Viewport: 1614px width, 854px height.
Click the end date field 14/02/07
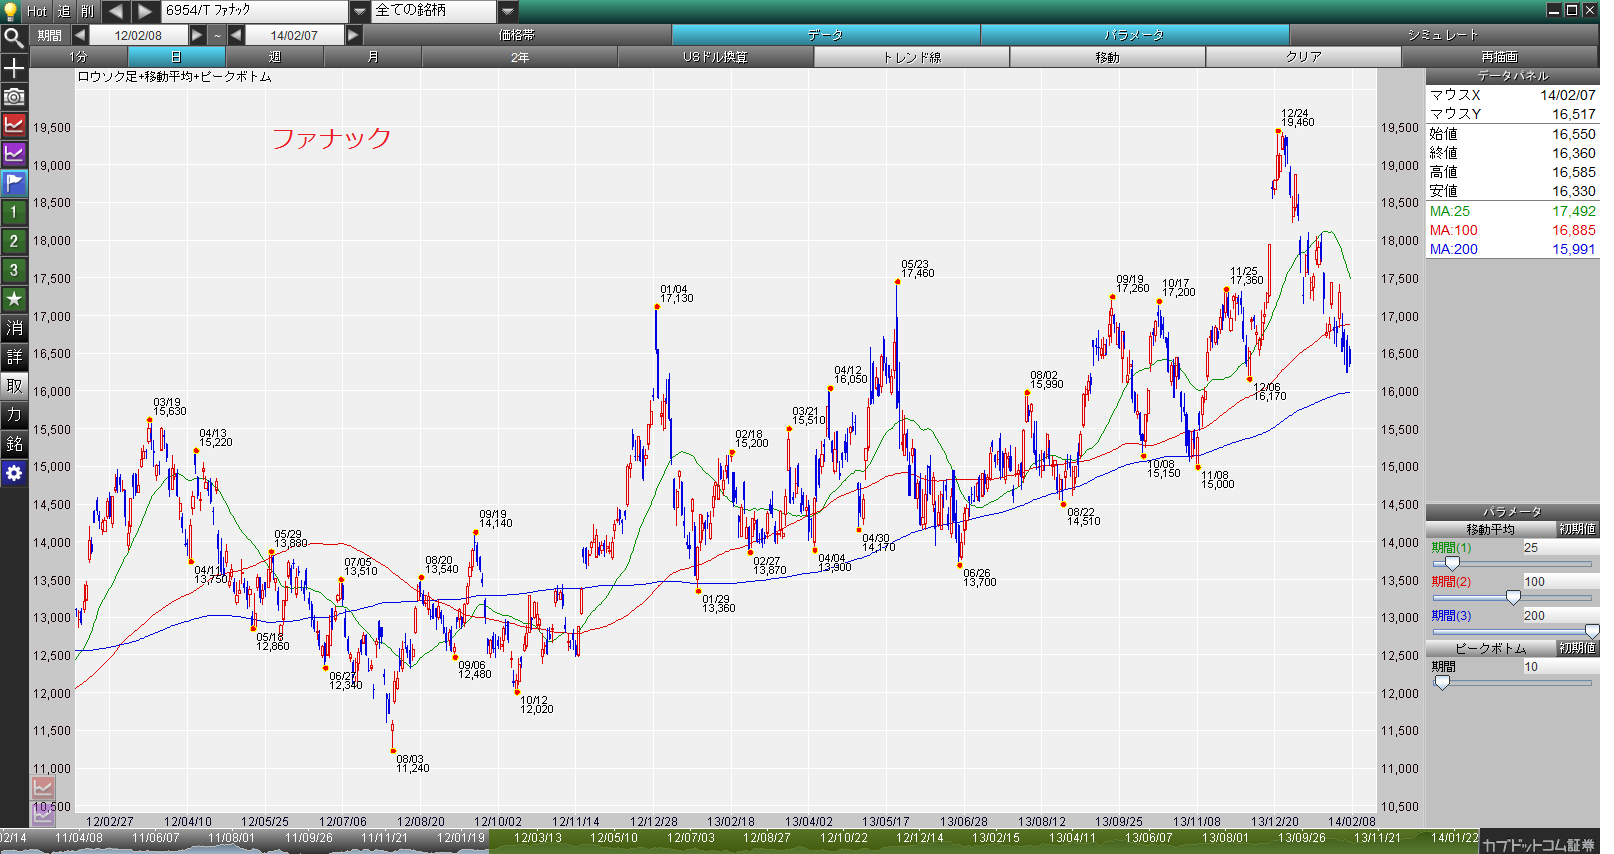point(294,35)
